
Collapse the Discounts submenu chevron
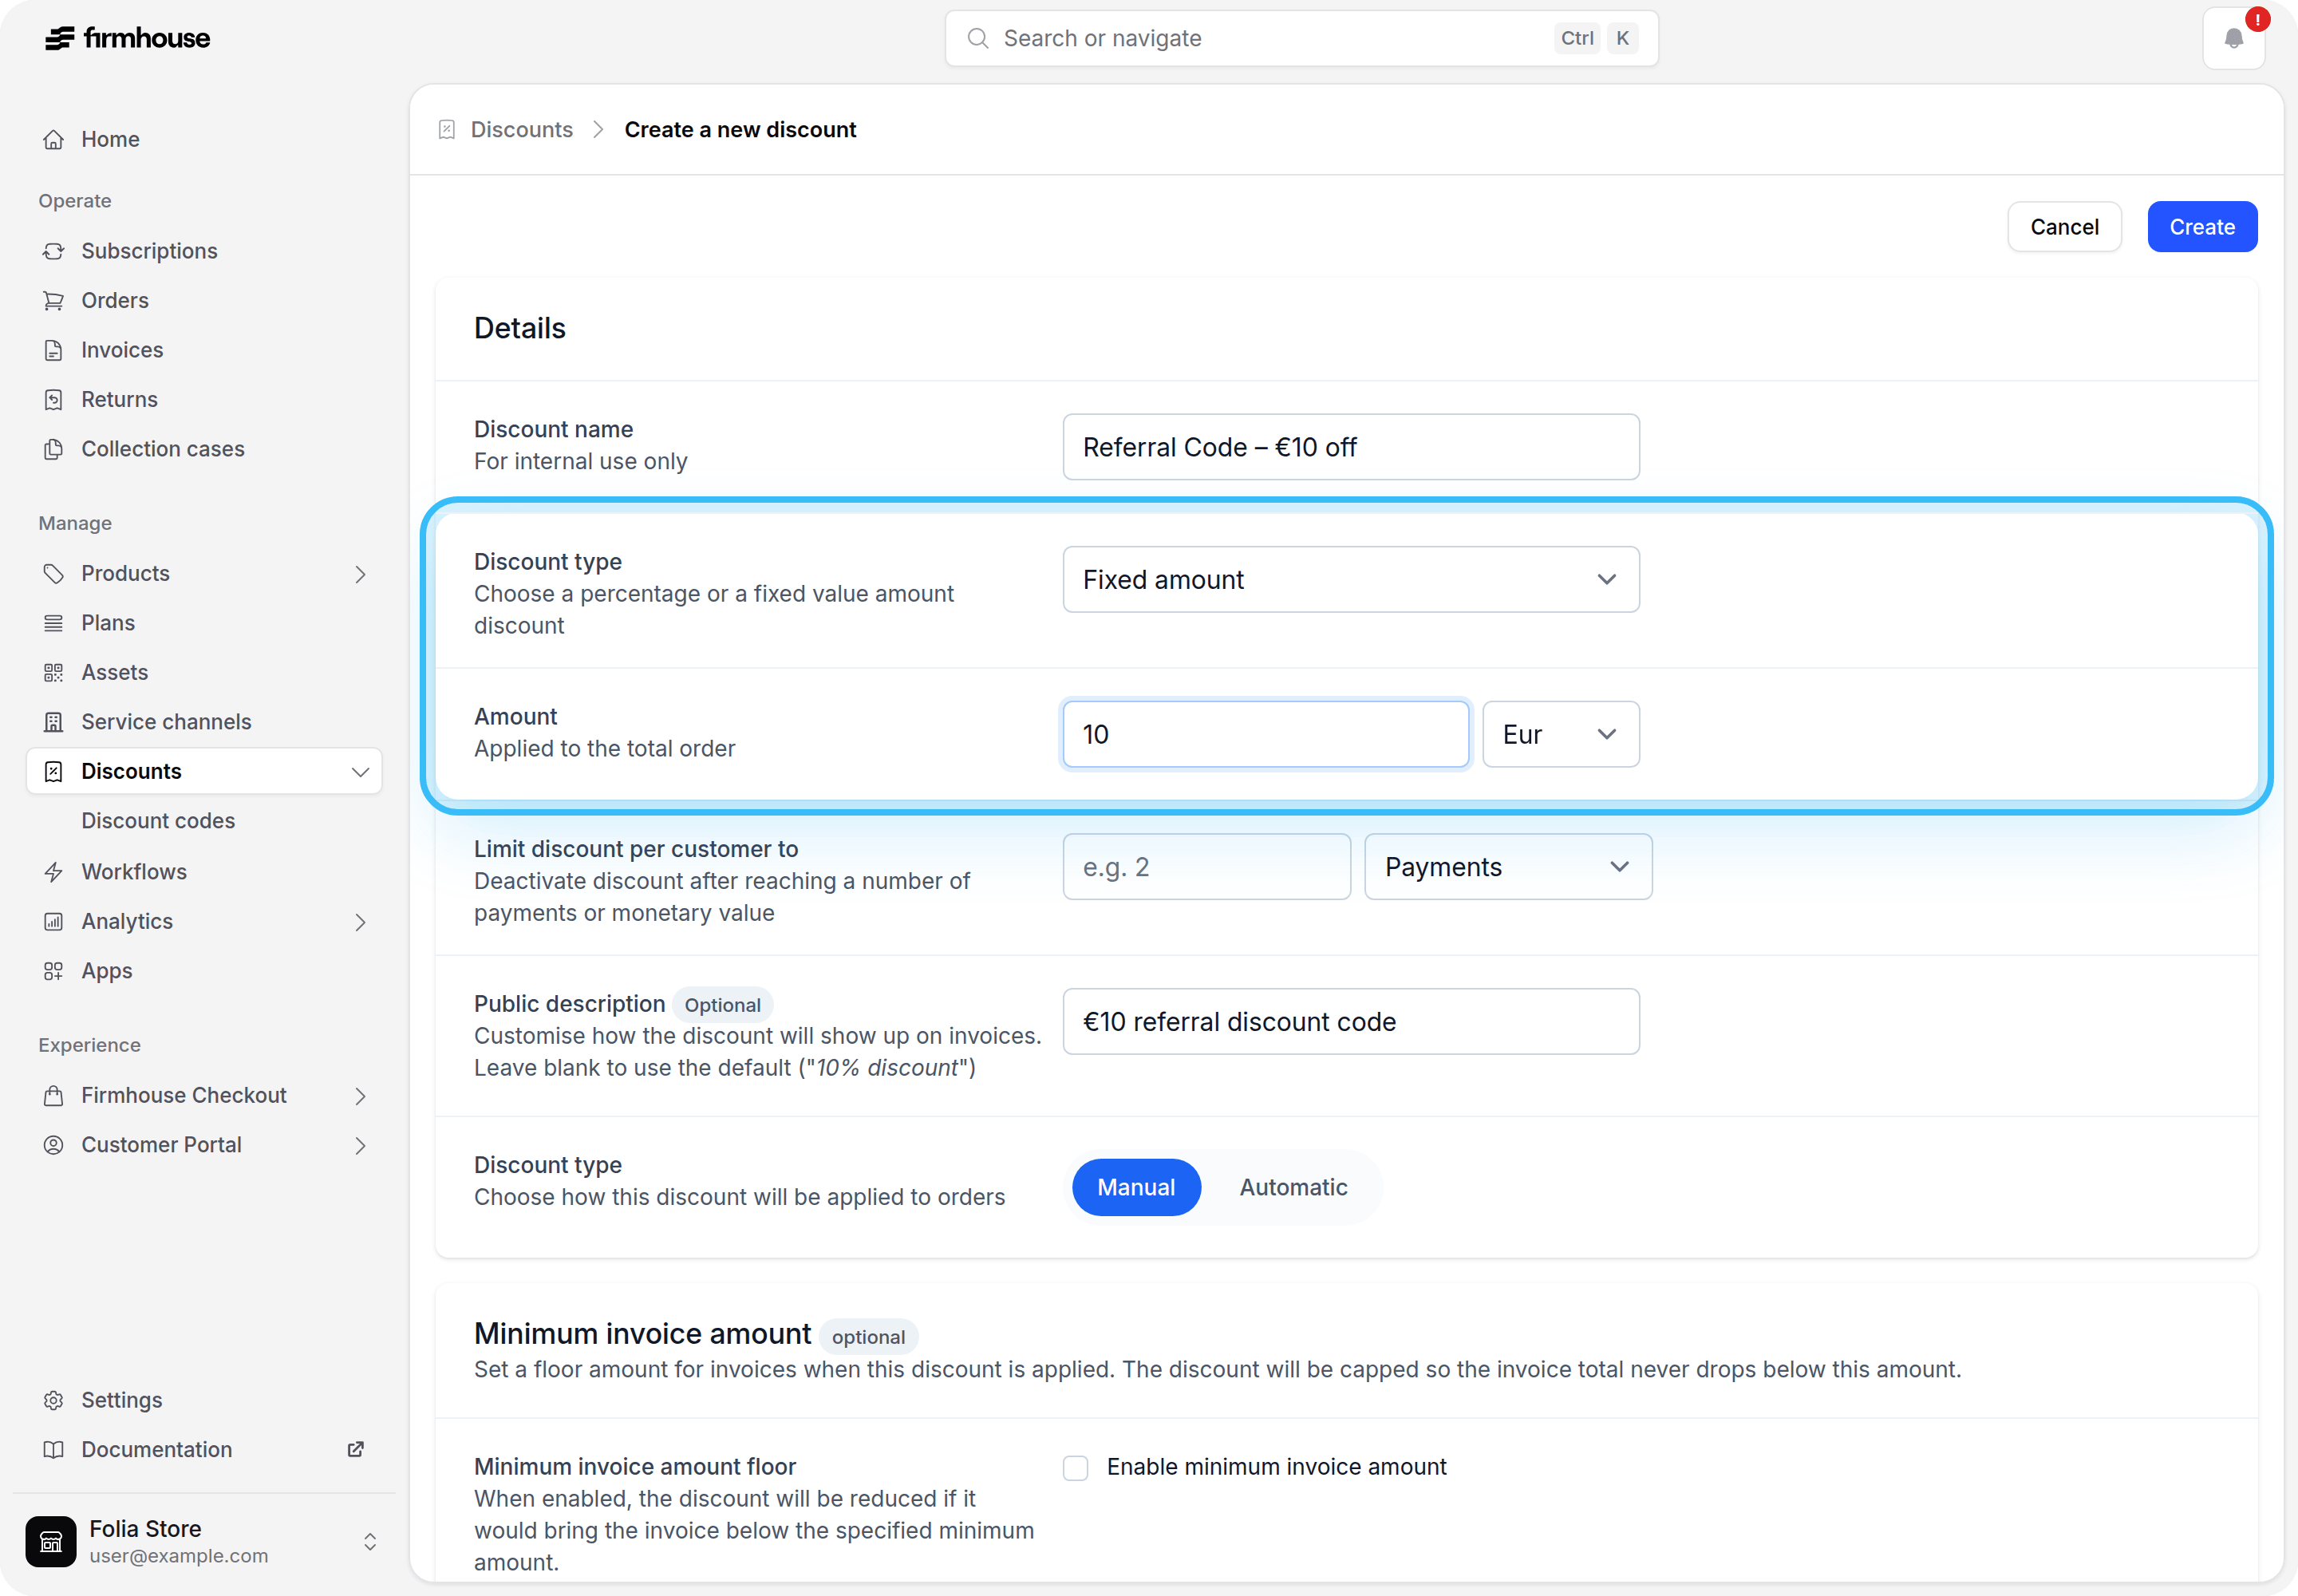pyautogui.click(x=361, y=771)
